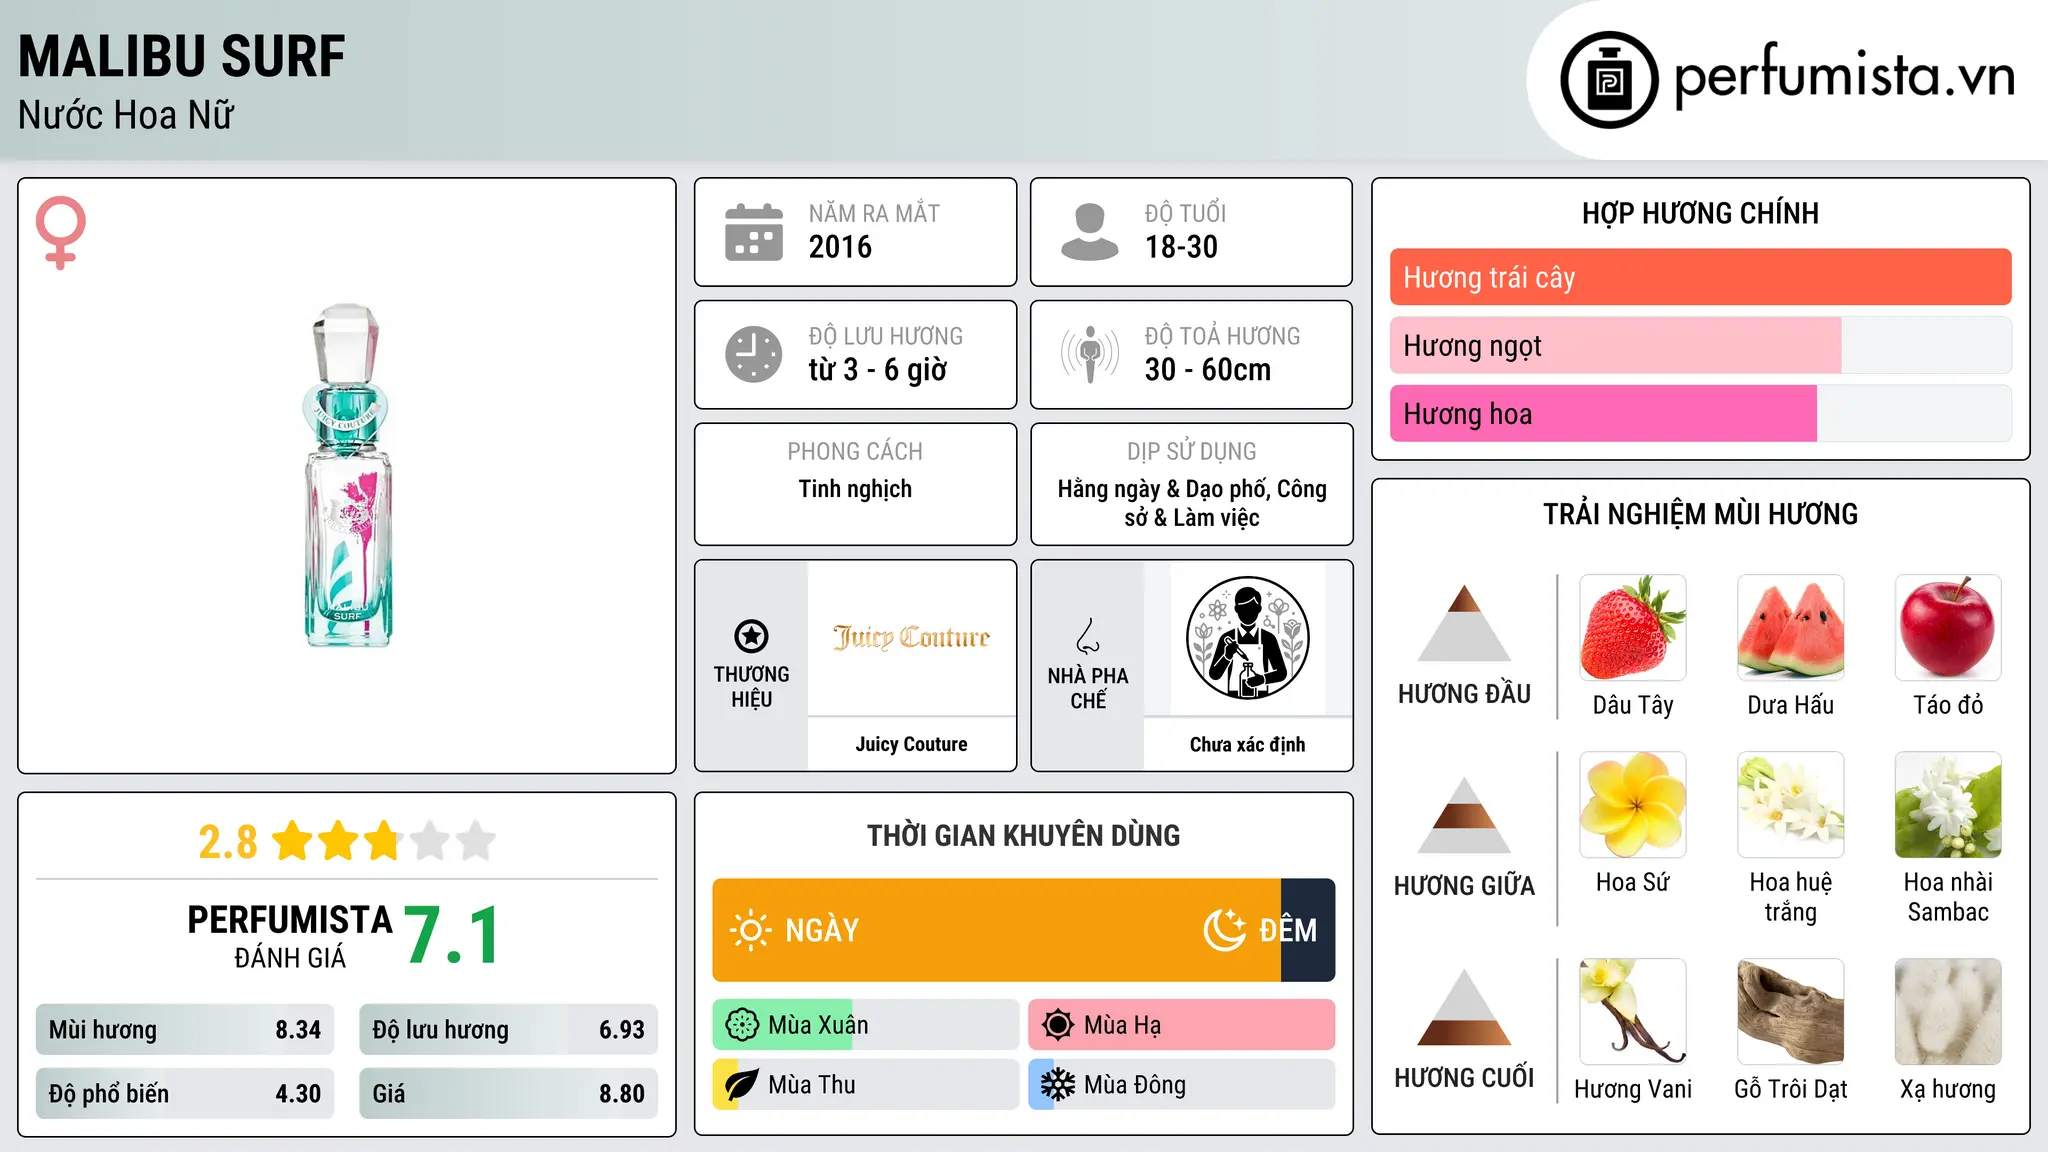2048x1152 pixels.
Task: Click the middle notes pyramid icon
Action: click(1464, 815)
